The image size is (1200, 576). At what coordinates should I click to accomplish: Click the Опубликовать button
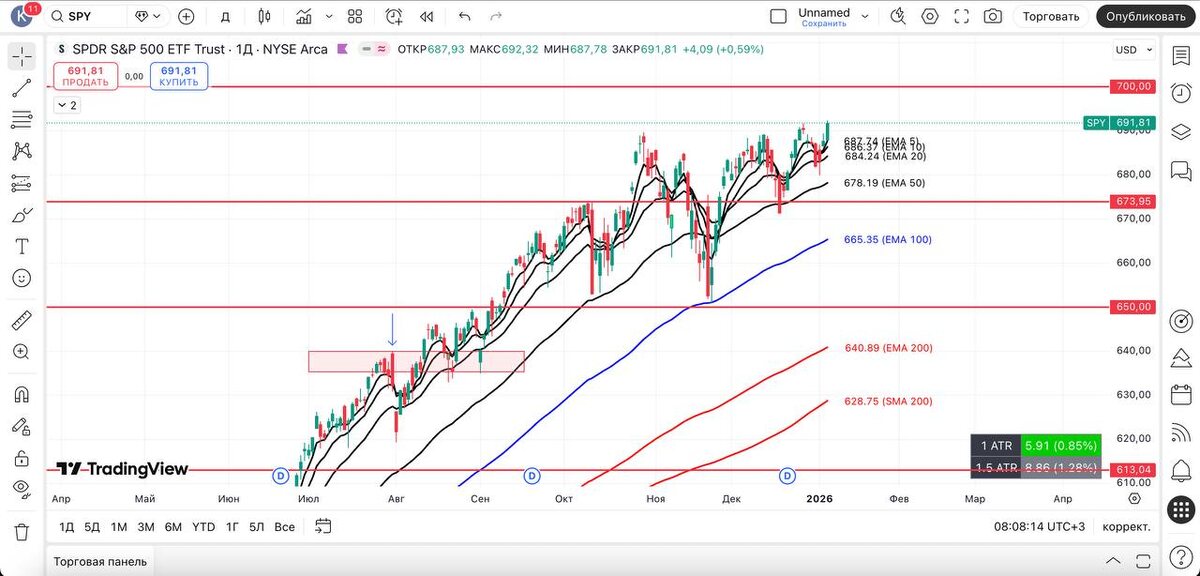(x=1147, y=16)
